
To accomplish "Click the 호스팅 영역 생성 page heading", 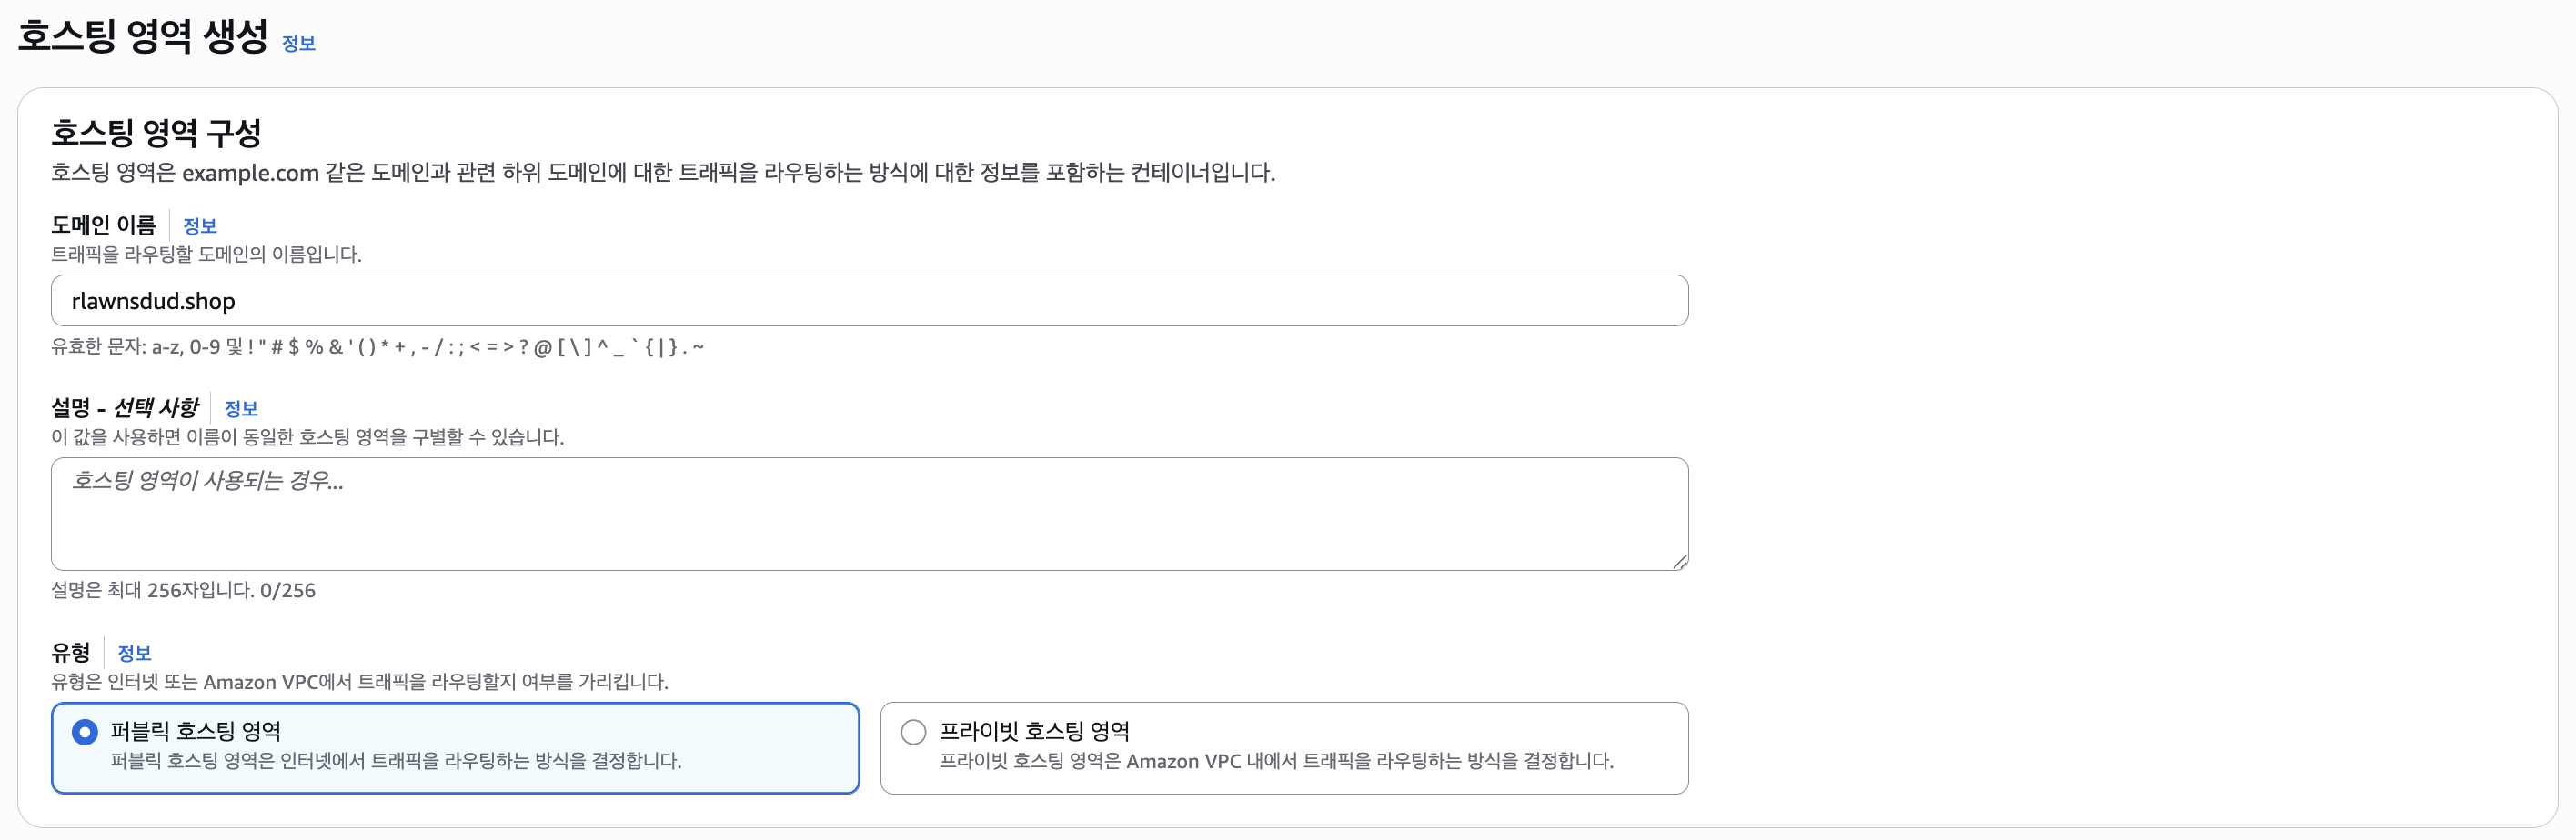I will (x=143, y=36).
